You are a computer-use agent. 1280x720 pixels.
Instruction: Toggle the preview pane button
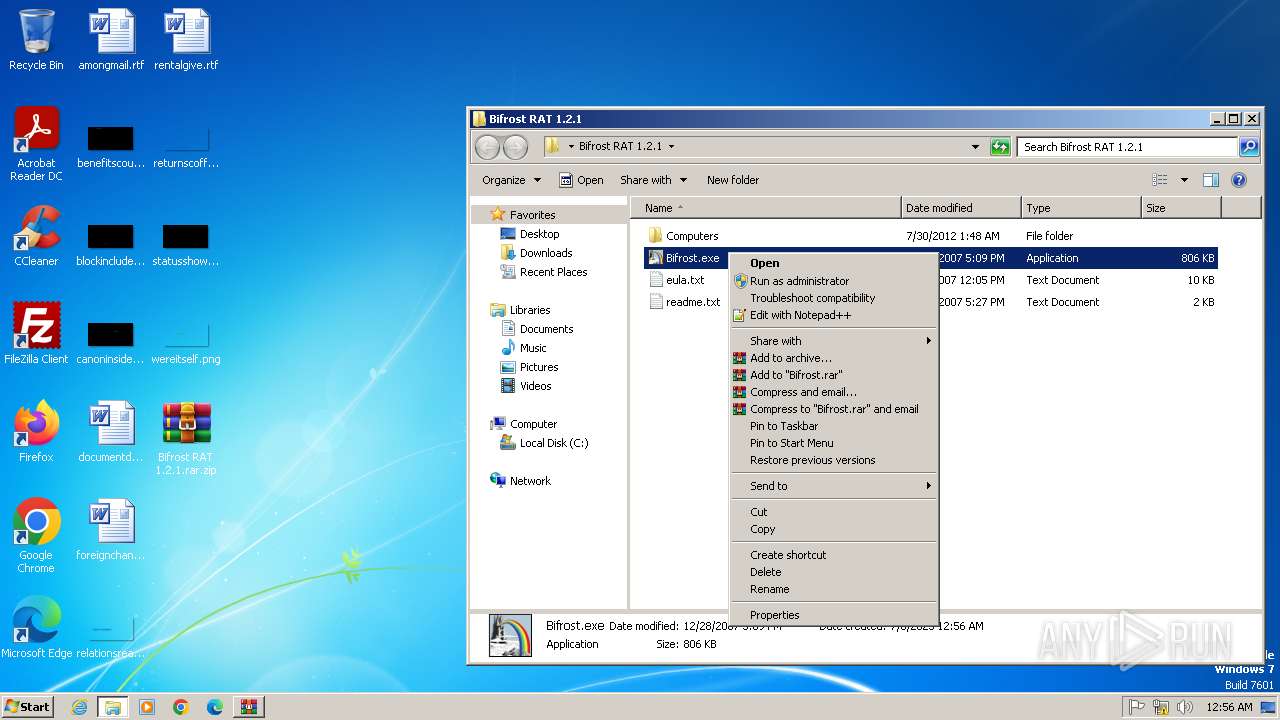click(x=1211, y=180)
